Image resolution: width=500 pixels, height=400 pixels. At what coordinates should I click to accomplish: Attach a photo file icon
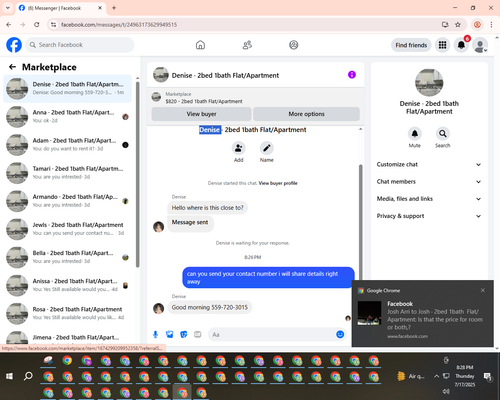[x=169, y=334]
